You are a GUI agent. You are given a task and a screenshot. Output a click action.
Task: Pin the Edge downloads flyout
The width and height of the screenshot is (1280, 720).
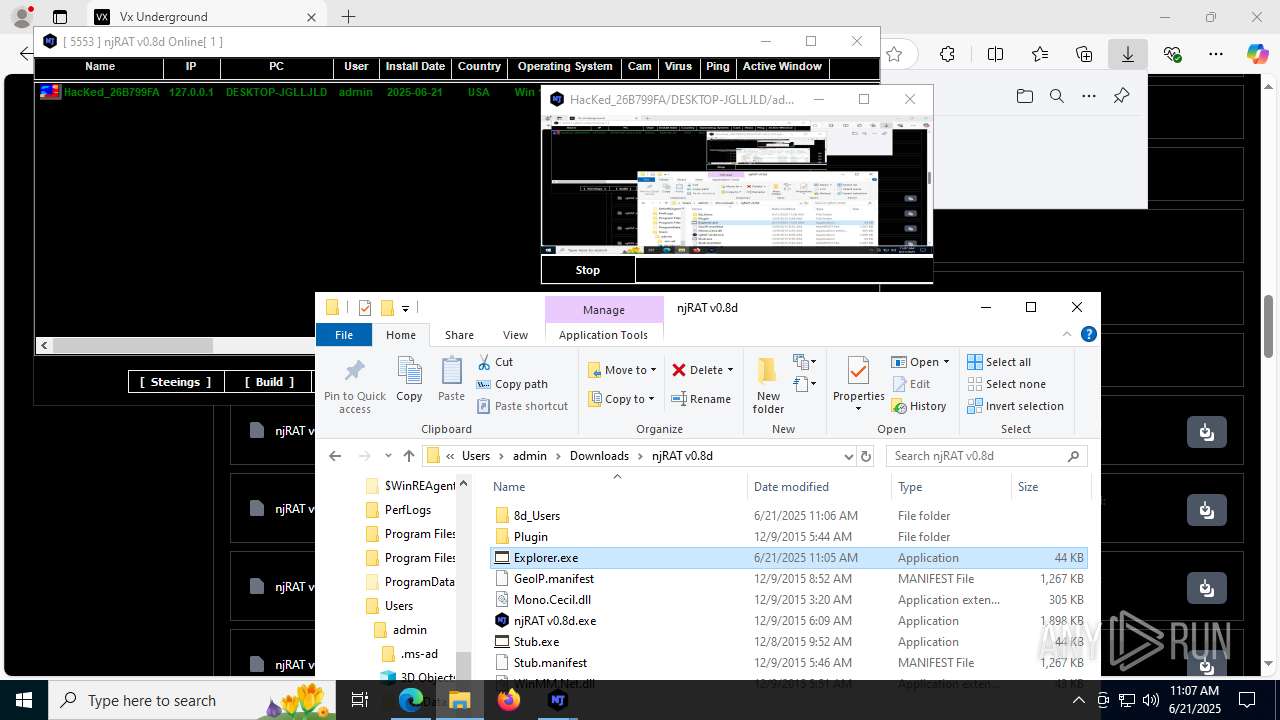click(1121, 96)
